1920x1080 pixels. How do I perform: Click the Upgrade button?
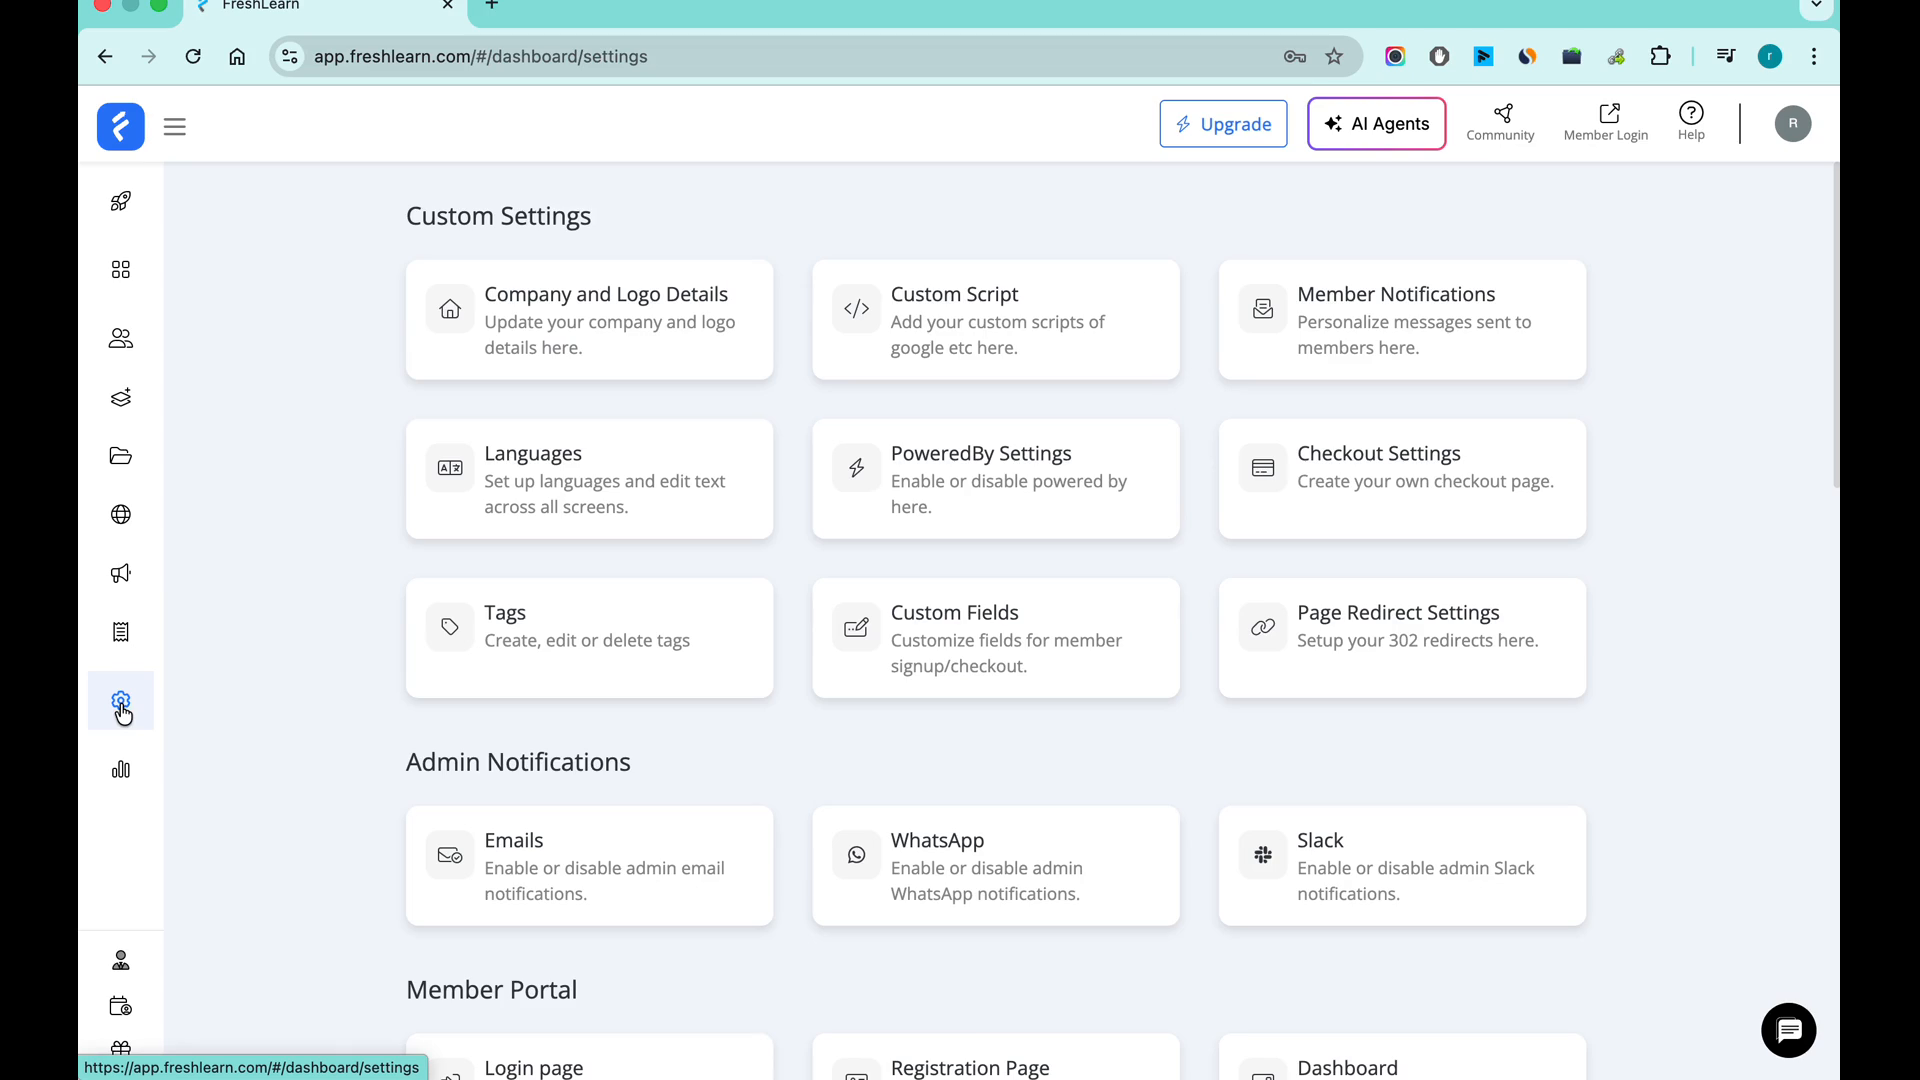[x=1223, y=124]
